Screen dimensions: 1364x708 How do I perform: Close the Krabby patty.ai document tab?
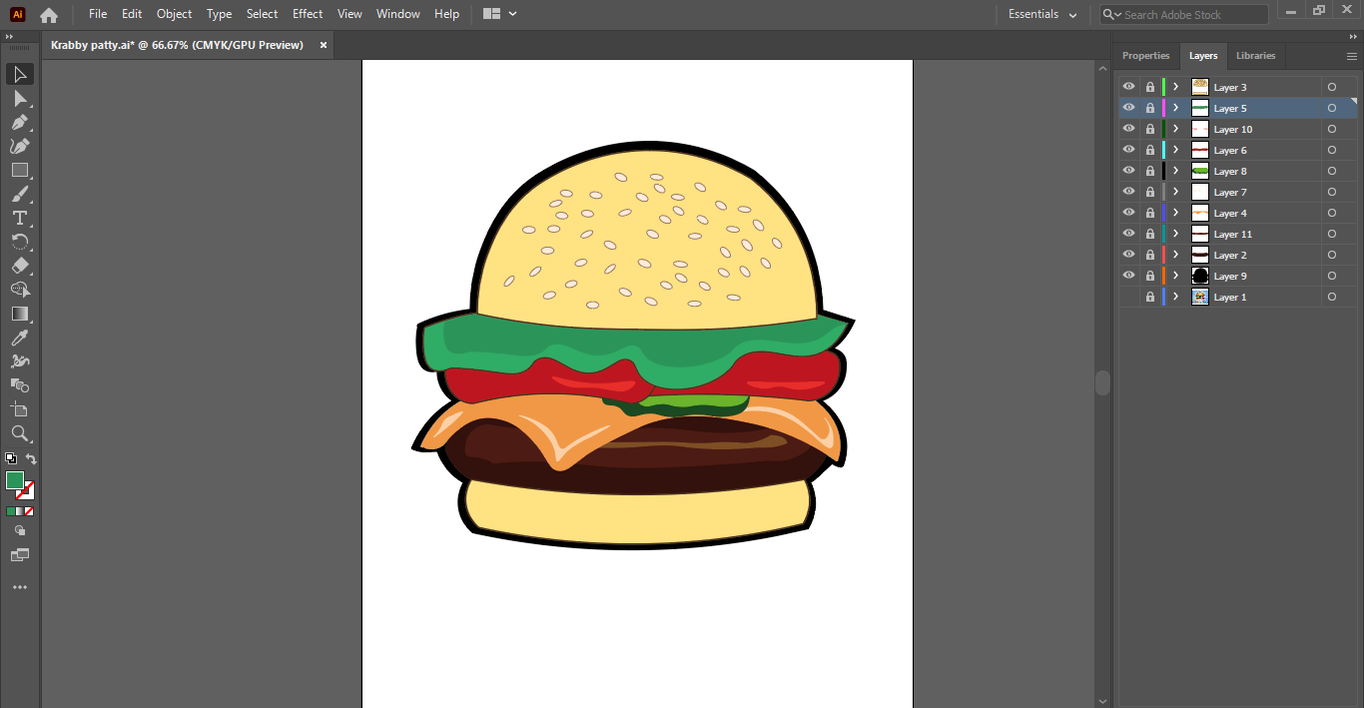point(323,45)
